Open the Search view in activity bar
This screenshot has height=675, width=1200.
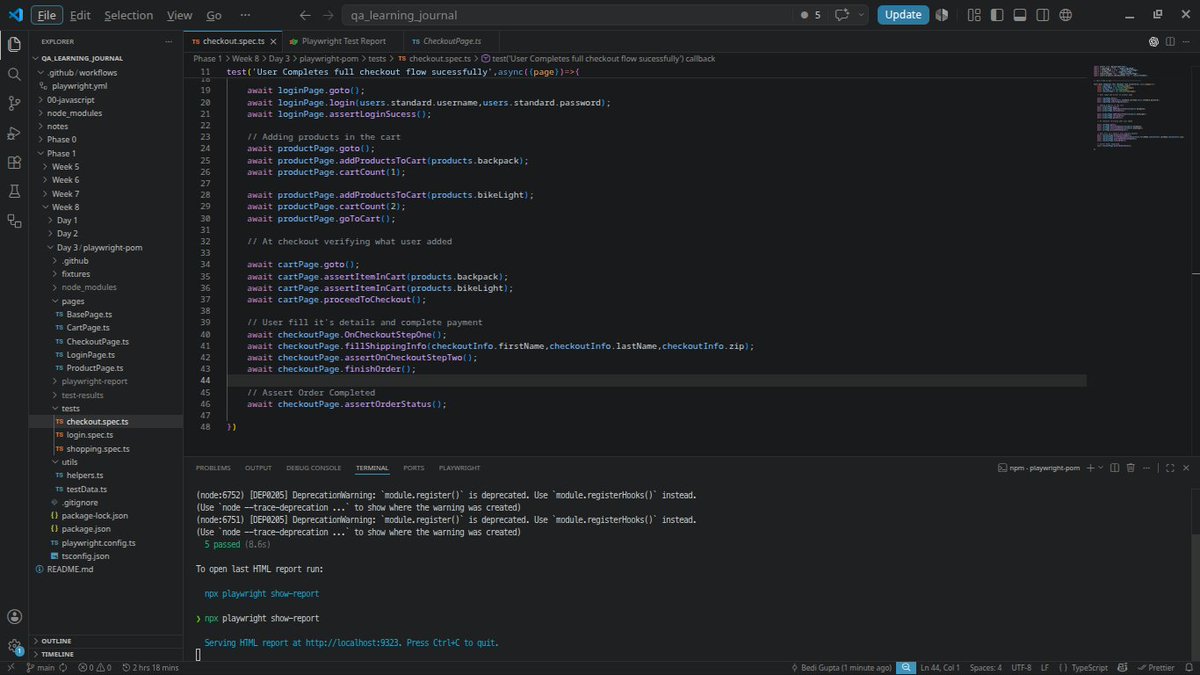coord(14,74)
